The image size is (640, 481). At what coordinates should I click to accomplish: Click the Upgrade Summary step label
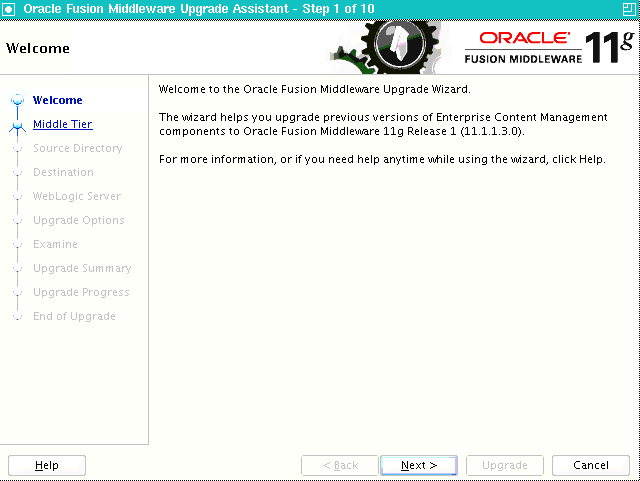pyautogui.click(x=82, y=268)
